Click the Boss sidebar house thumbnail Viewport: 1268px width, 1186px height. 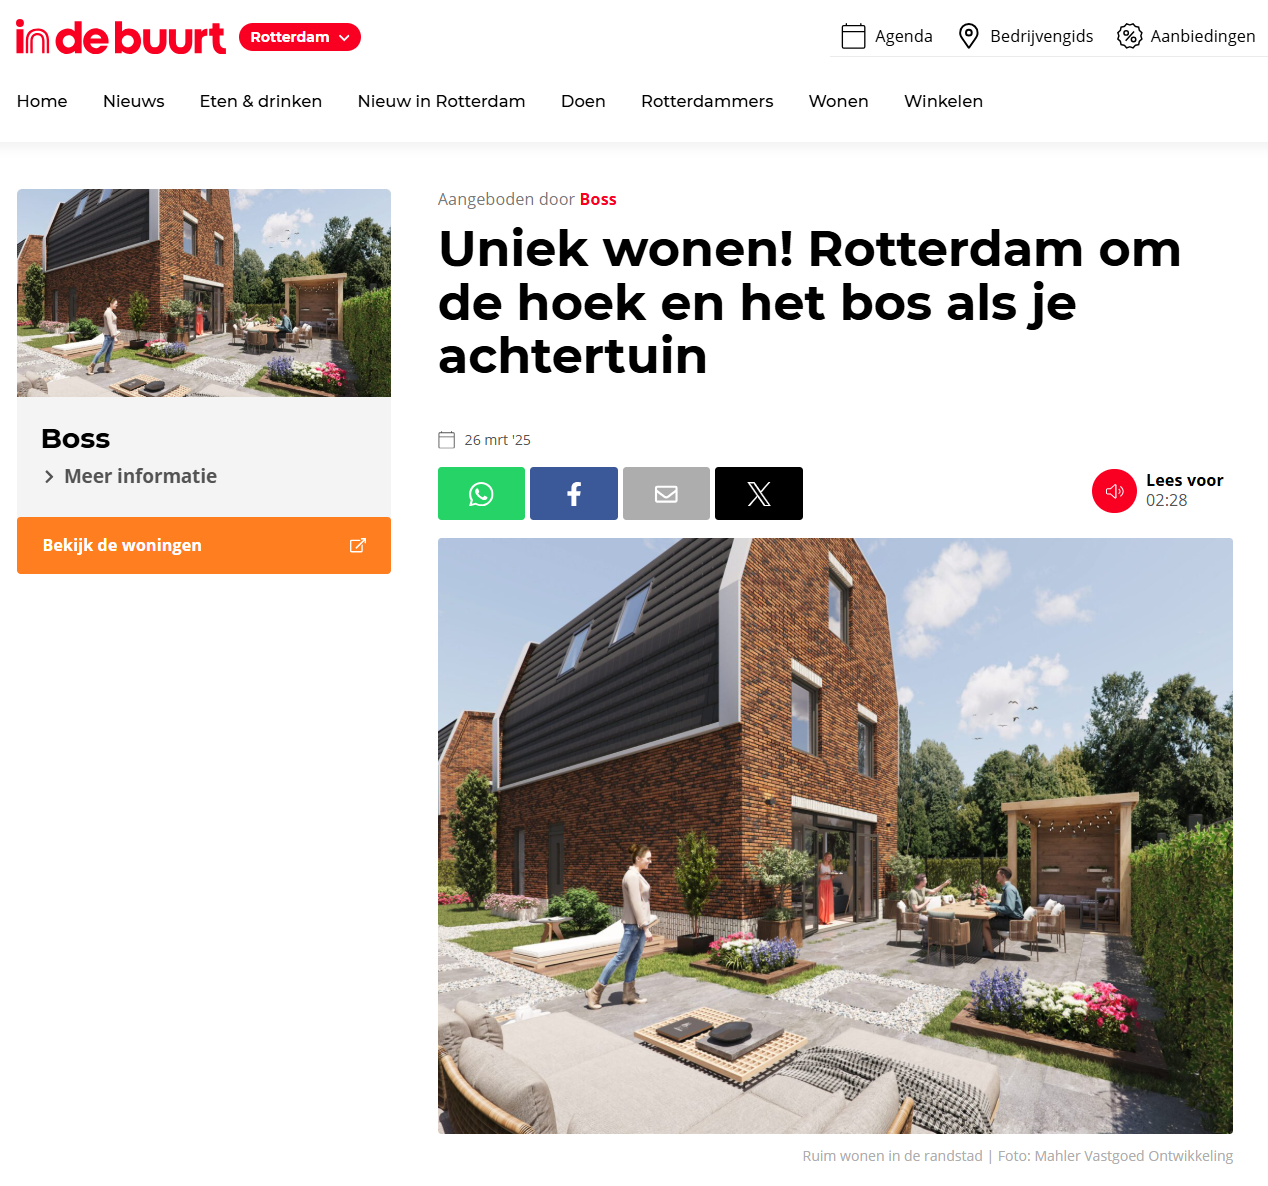click(x=204, y=293)
